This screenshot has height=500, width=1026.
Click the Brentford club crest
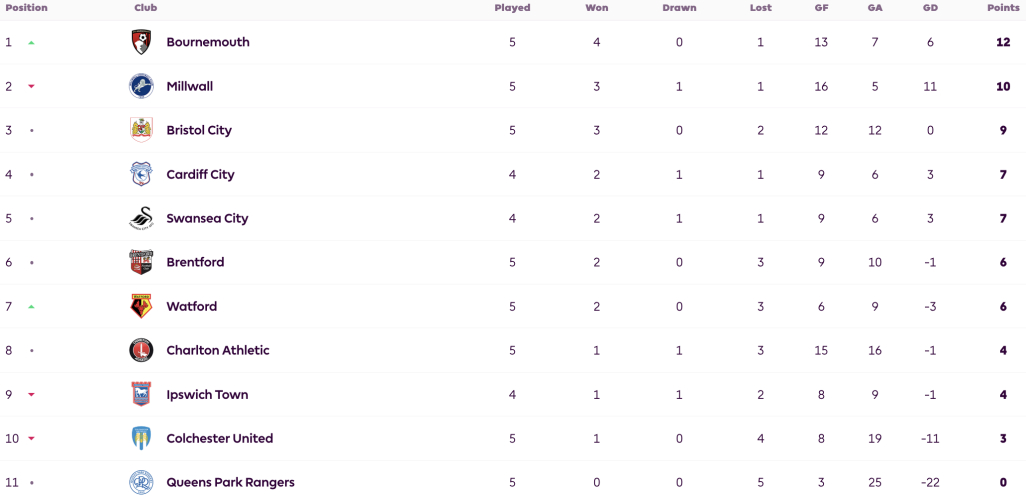pyautogui.click(x=141, y=262)
